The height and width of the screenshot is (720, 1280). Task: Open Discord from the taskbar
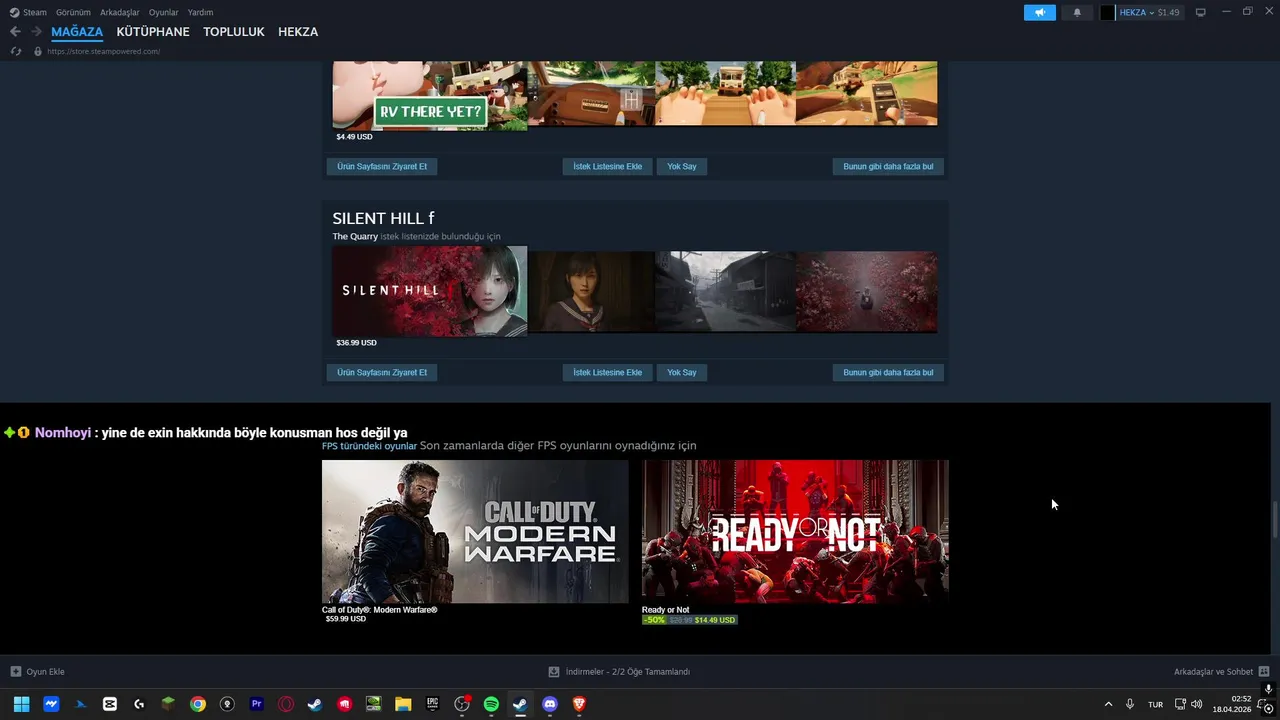point(550,704)
